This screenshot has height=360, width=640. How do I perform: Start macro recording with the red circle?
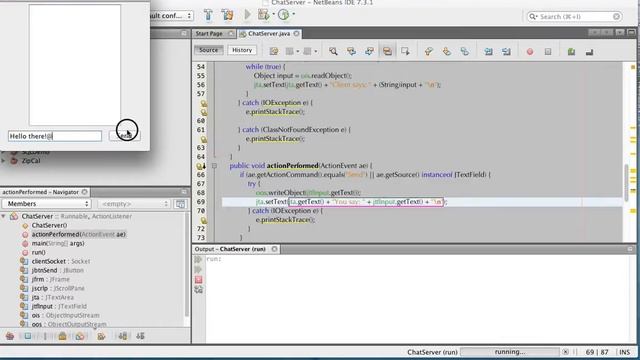tap(530, 51)
